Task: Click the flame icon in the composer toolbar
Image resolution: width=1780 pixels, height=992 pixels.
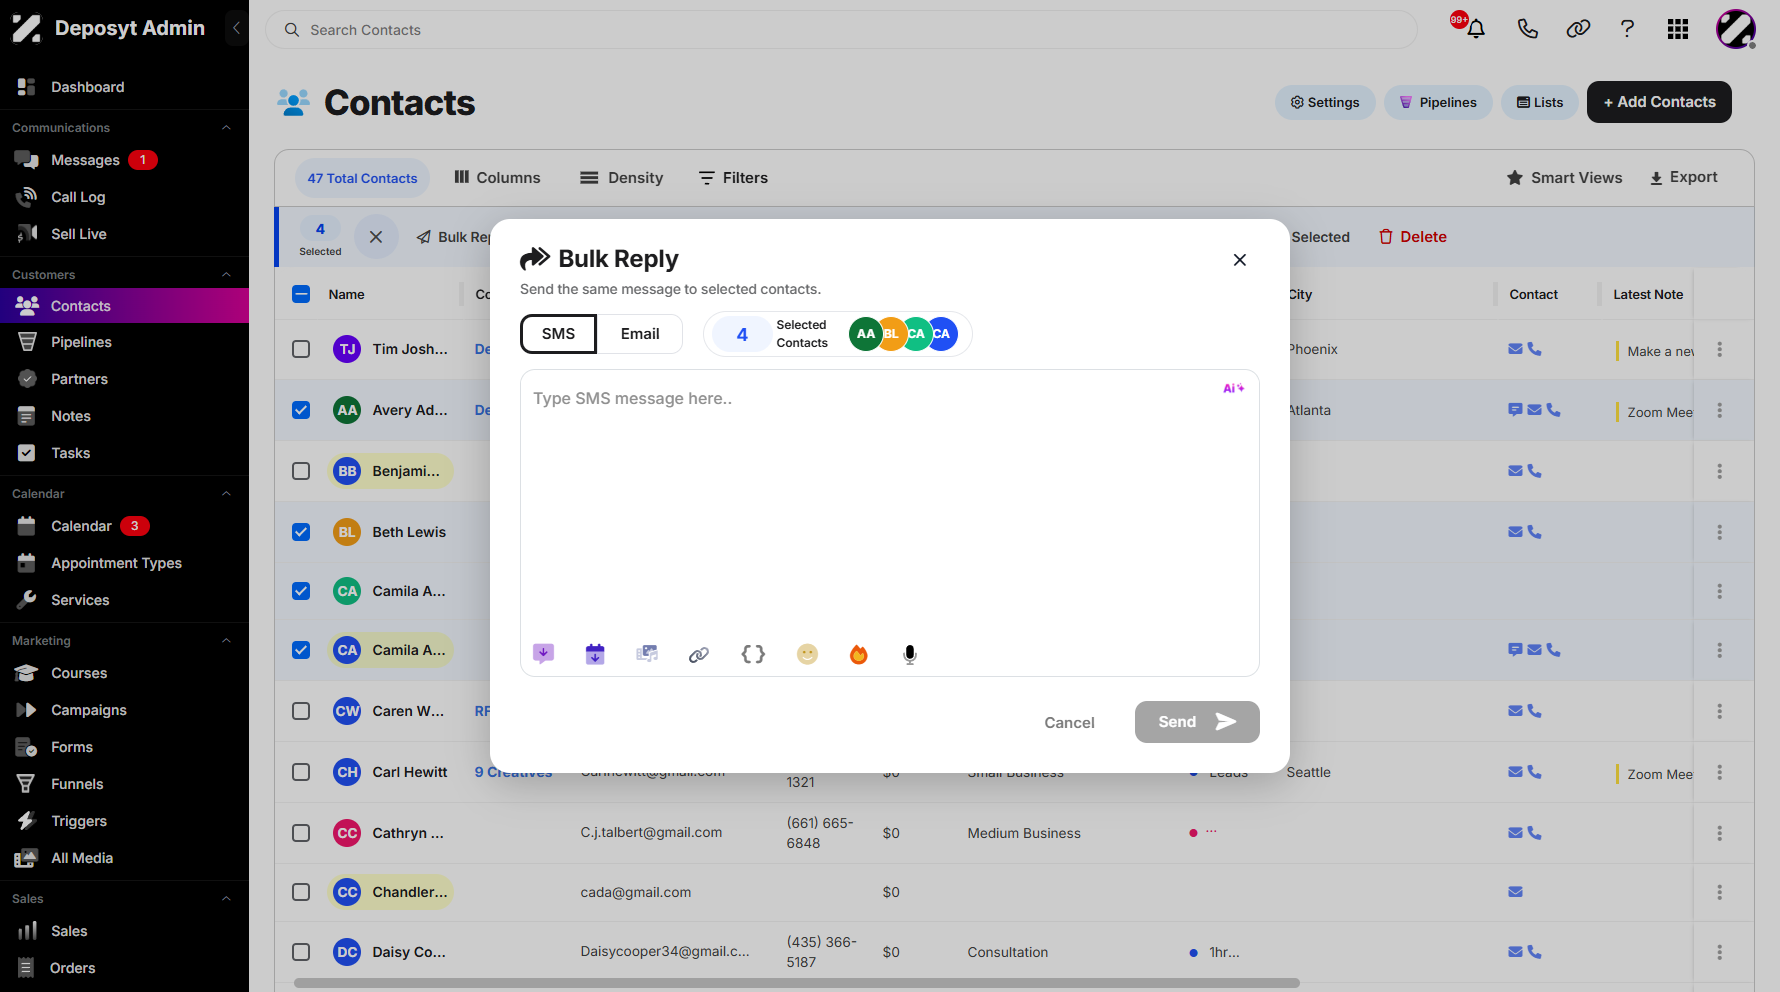Action: tap(858, 654)
